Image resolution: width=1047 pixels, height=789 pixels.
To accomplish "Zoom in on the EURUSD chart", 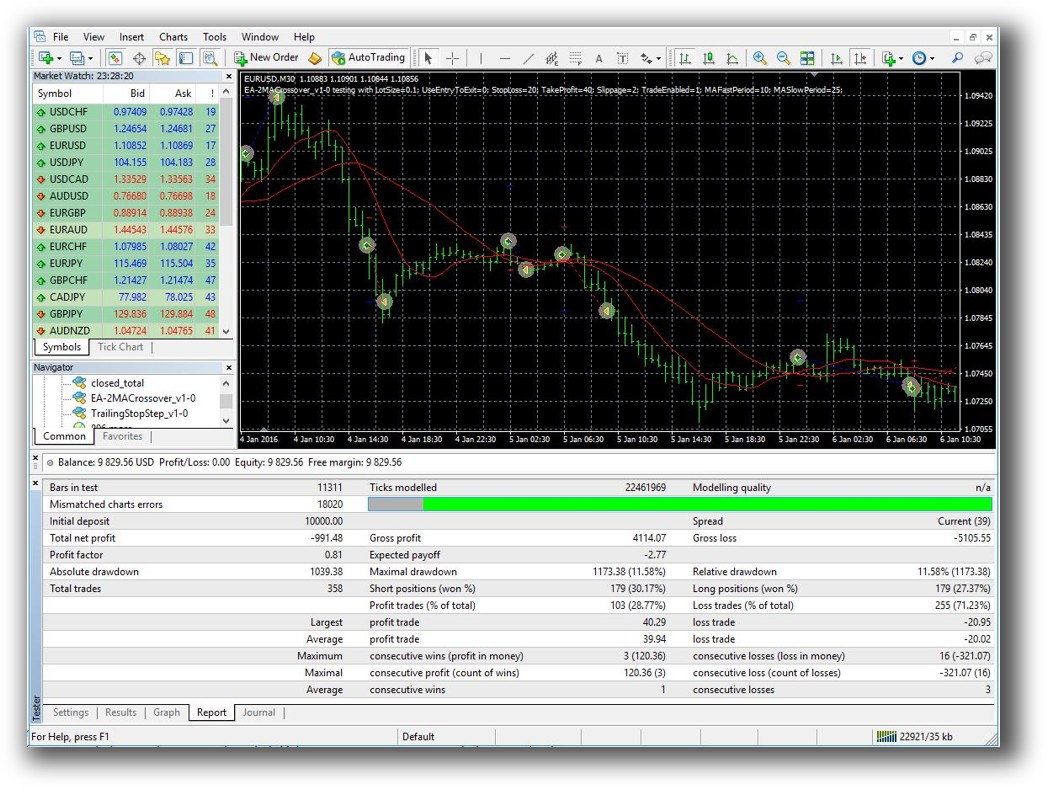I will 759,57.
